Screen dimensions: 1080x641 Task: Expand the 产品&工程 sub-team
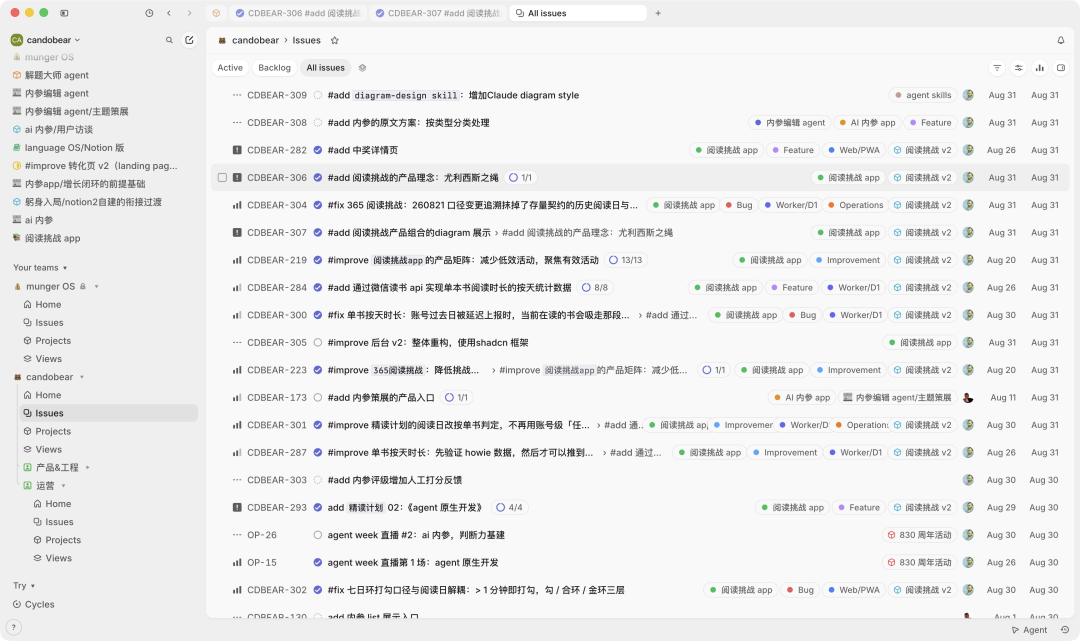tap(87, 467)
